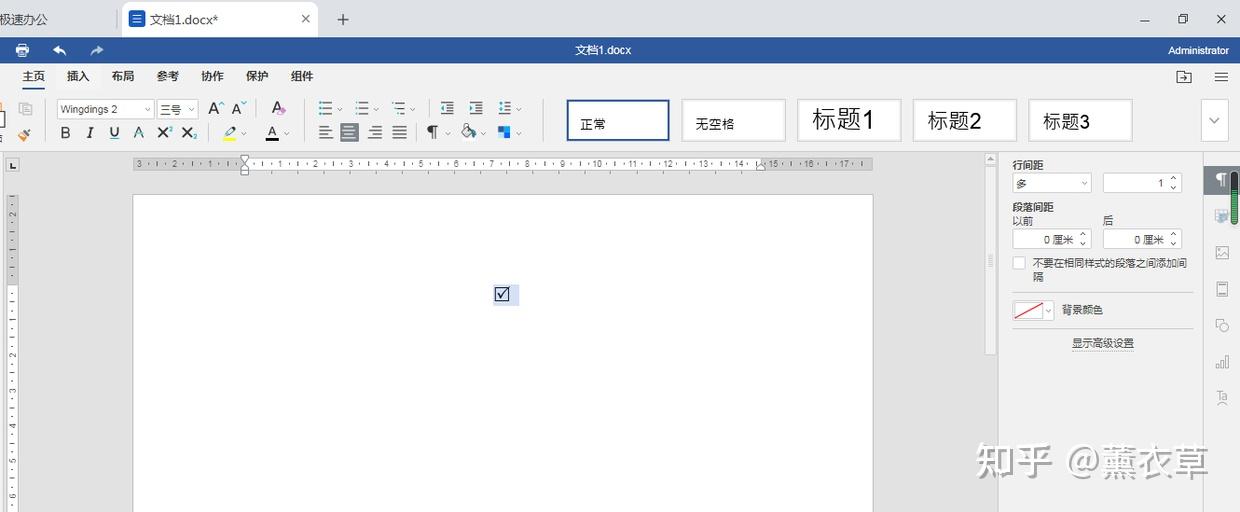The height and width of the screenshot is (512, 1240).
Task: Decrease paragraph indent
Action: (x=447, y=108)
